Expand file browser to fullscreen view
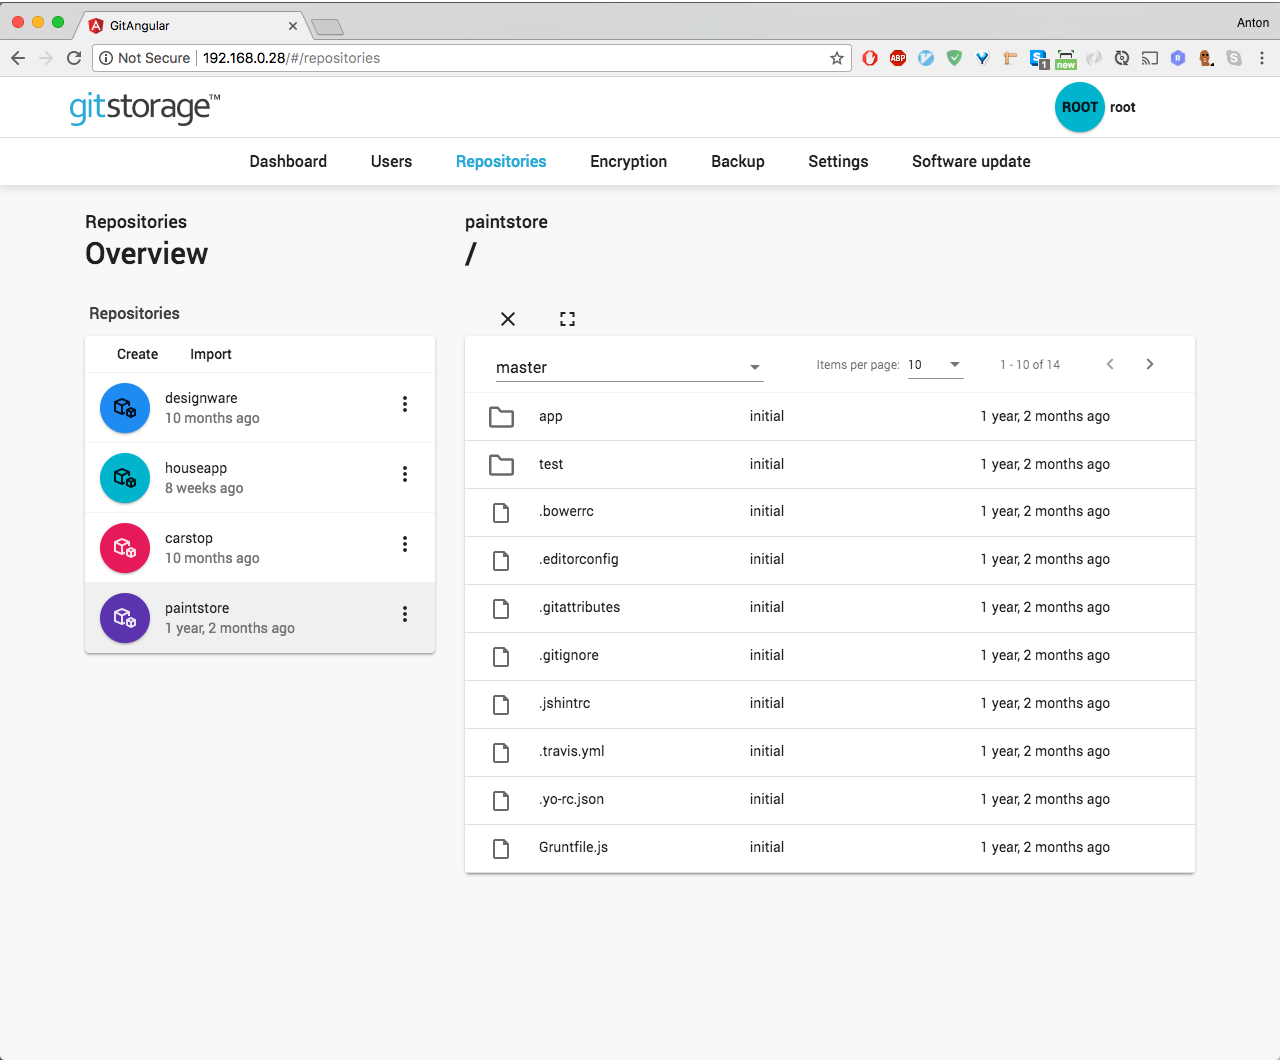The image size is (1280, 1060). click(567, 318)
